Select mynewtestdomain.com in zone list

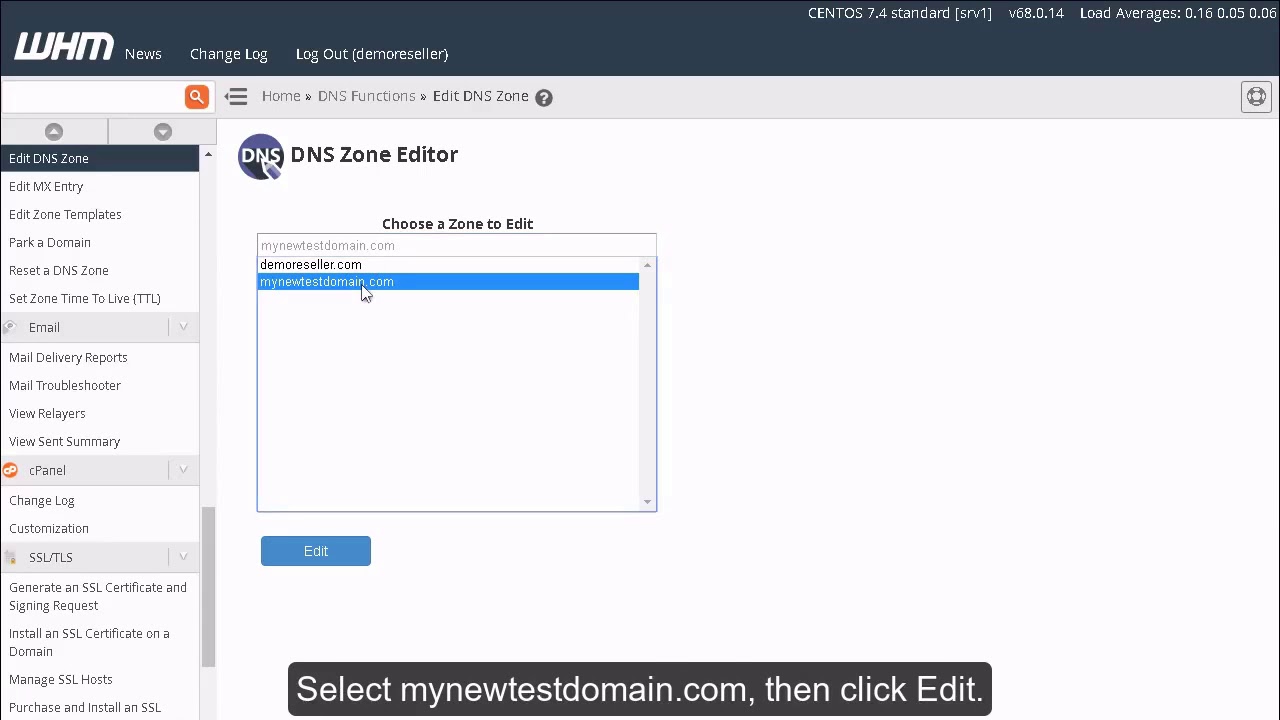pyautogui.click(x=448, y=282)
